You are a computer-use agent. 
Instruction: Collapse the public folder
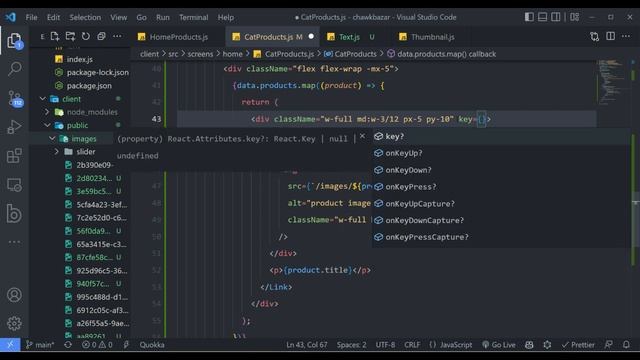[47, 125]
